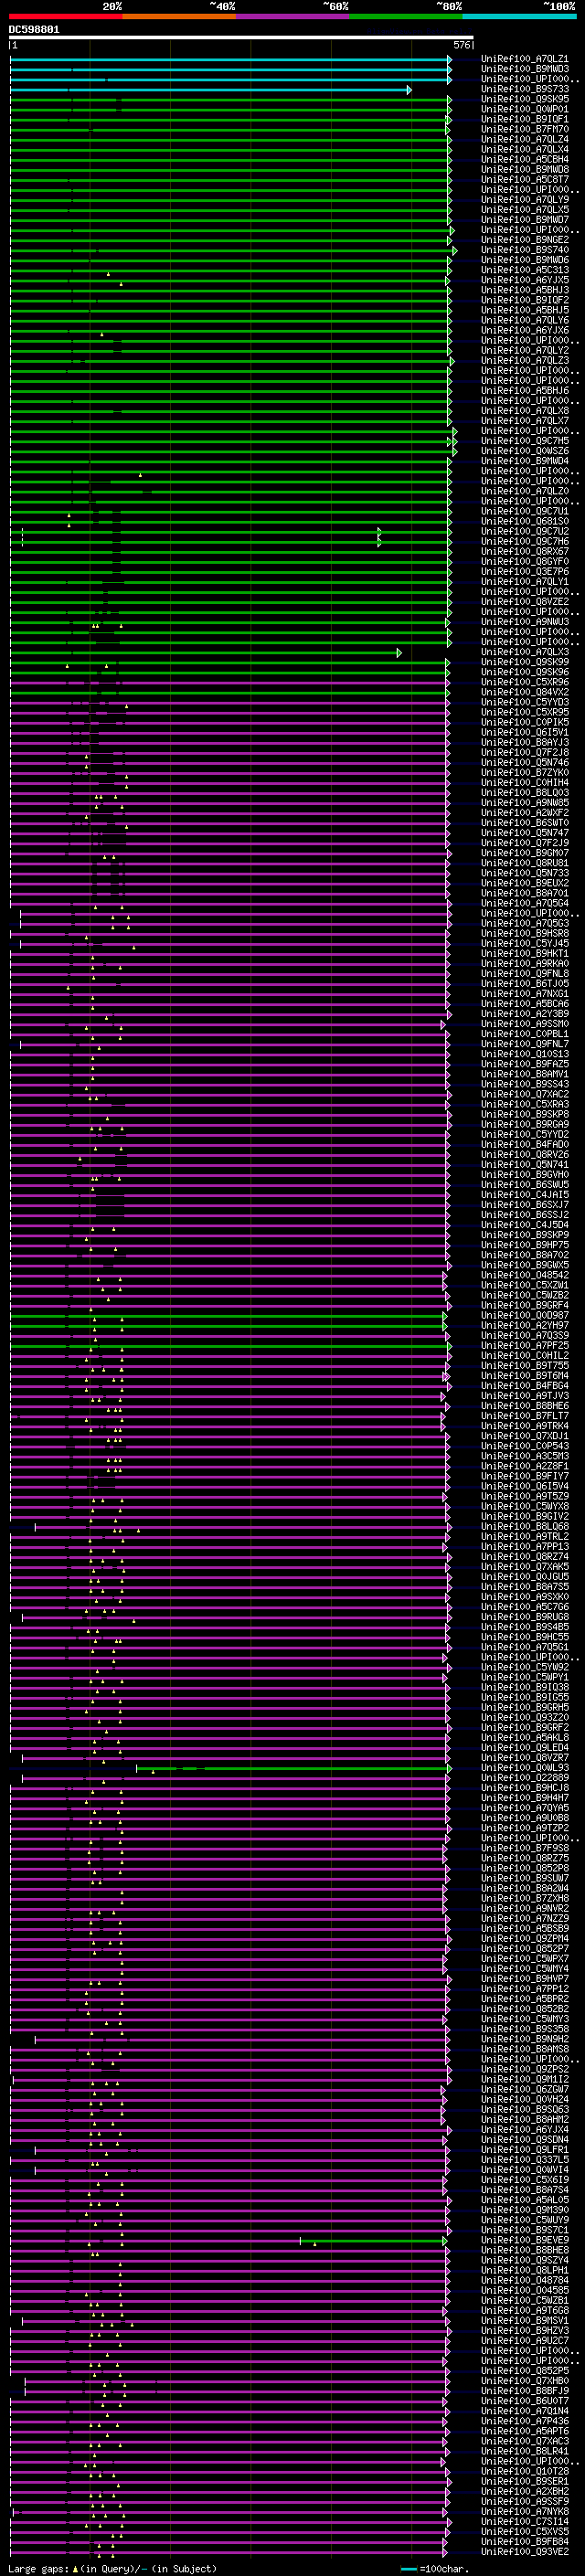585x2576 pixels.
Task: Select hit UniRef100_B7FM70
Action: pos(525,129)
